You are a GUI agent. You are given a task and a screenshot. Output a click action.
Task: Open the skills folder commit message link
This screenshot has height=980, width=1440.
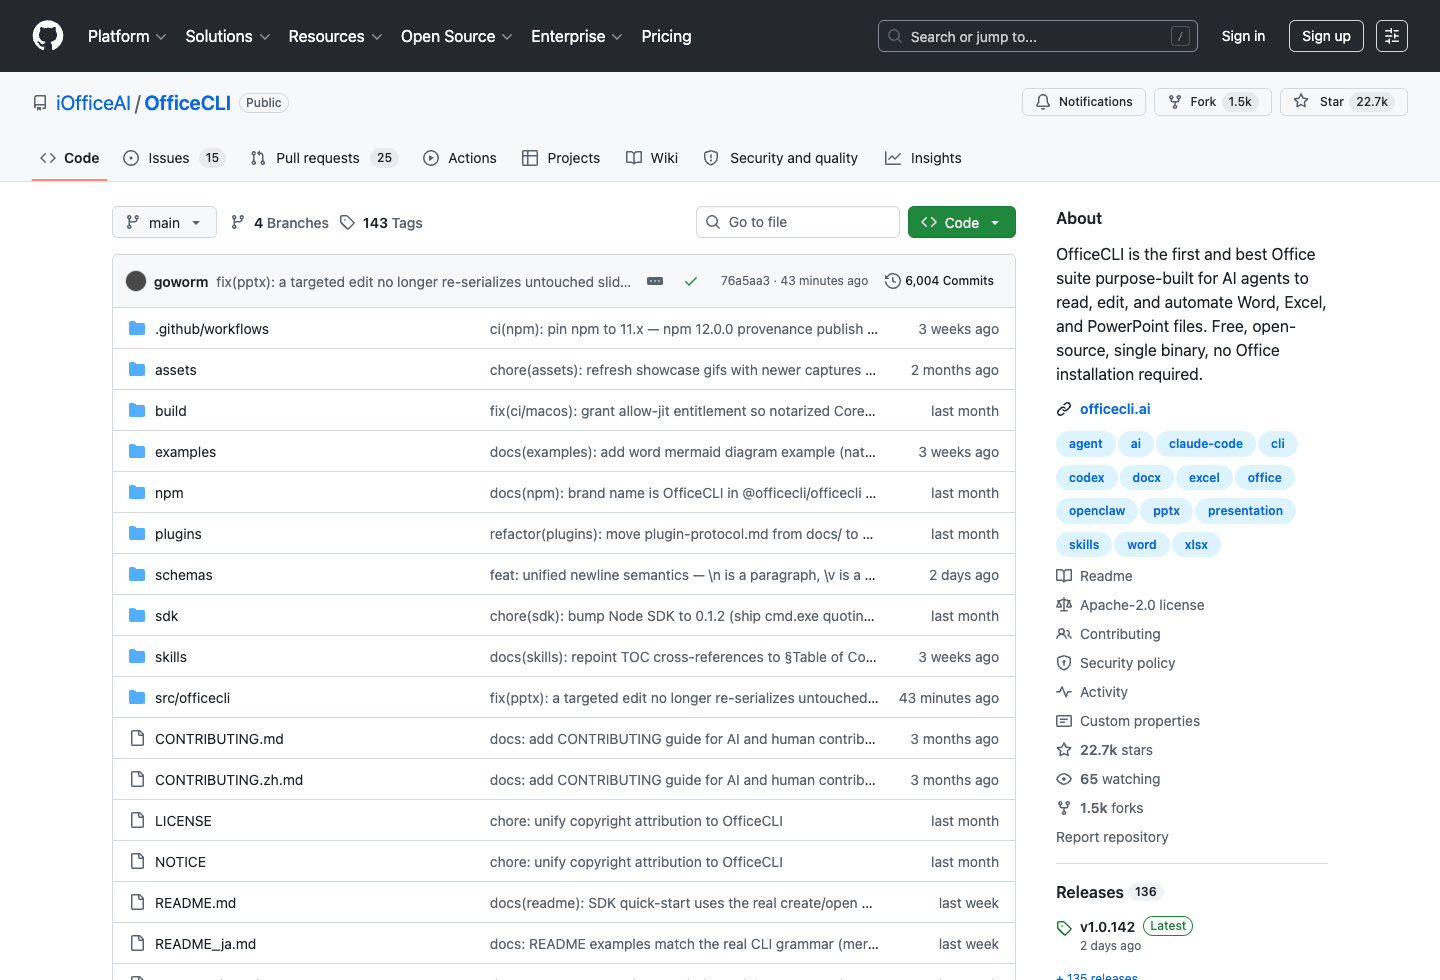(683, 657)
